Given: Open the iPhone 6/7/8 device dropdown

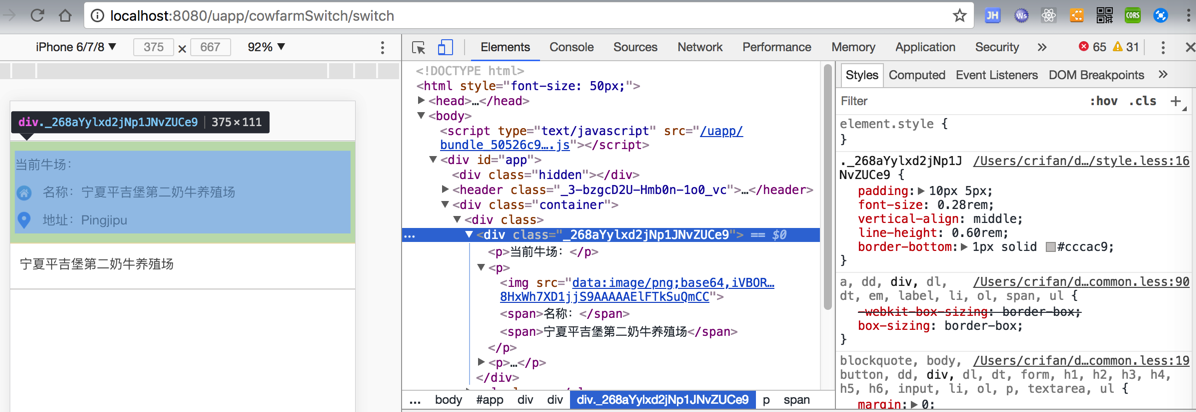Looking at the screenshot, I should [x=76, y=47].
